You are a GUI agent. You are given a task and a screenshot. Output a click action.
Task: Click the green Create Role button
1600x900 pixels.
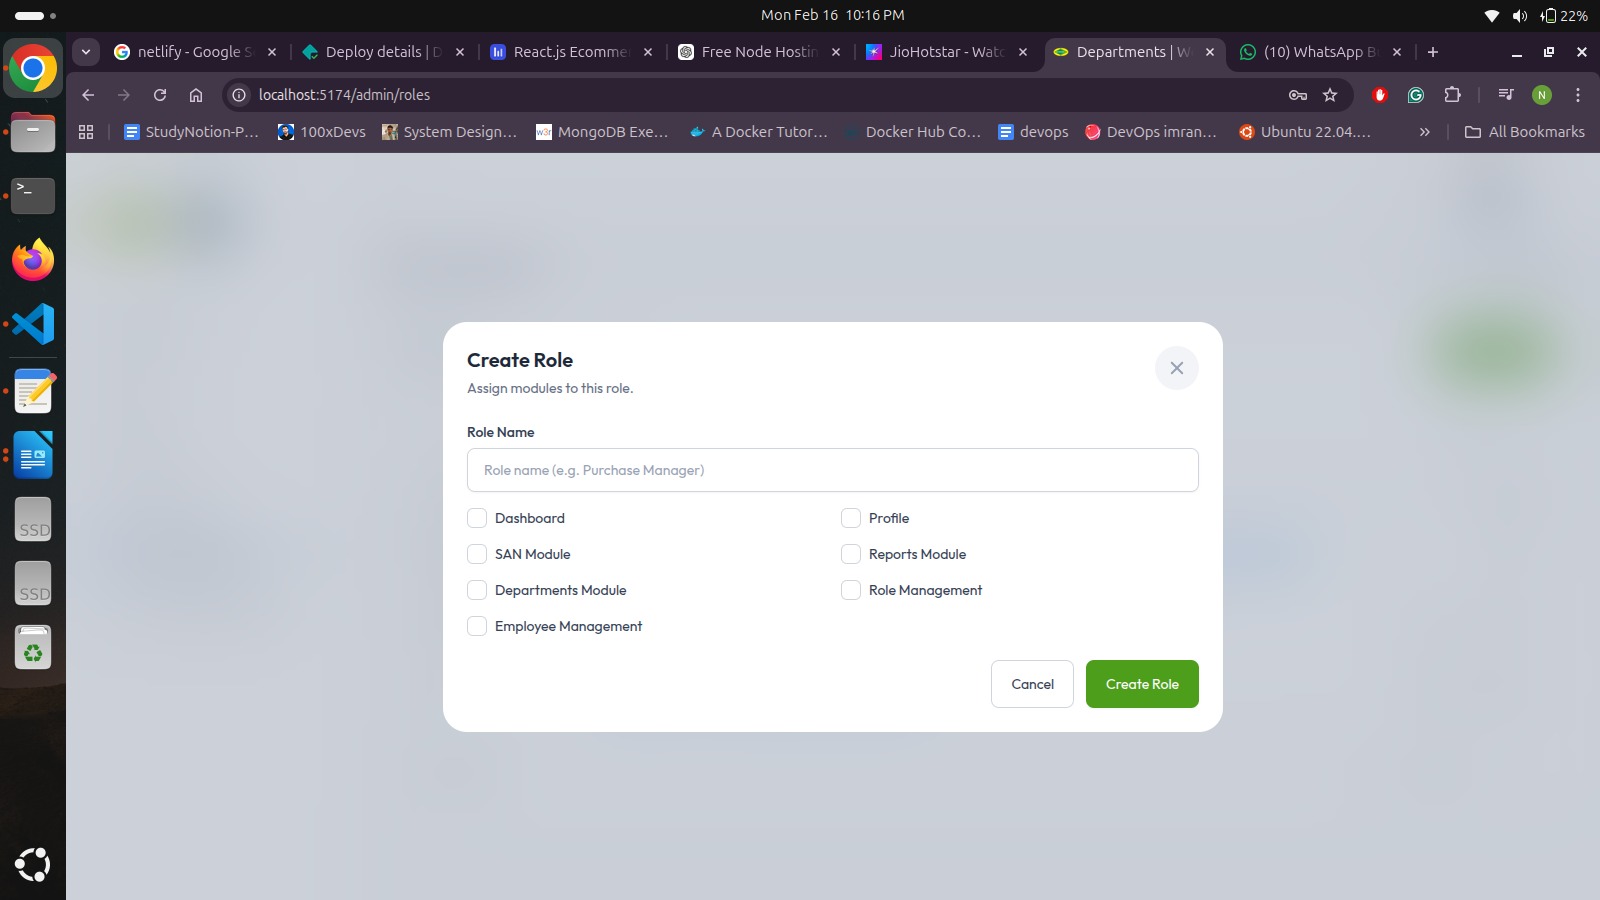(1142, 684)
